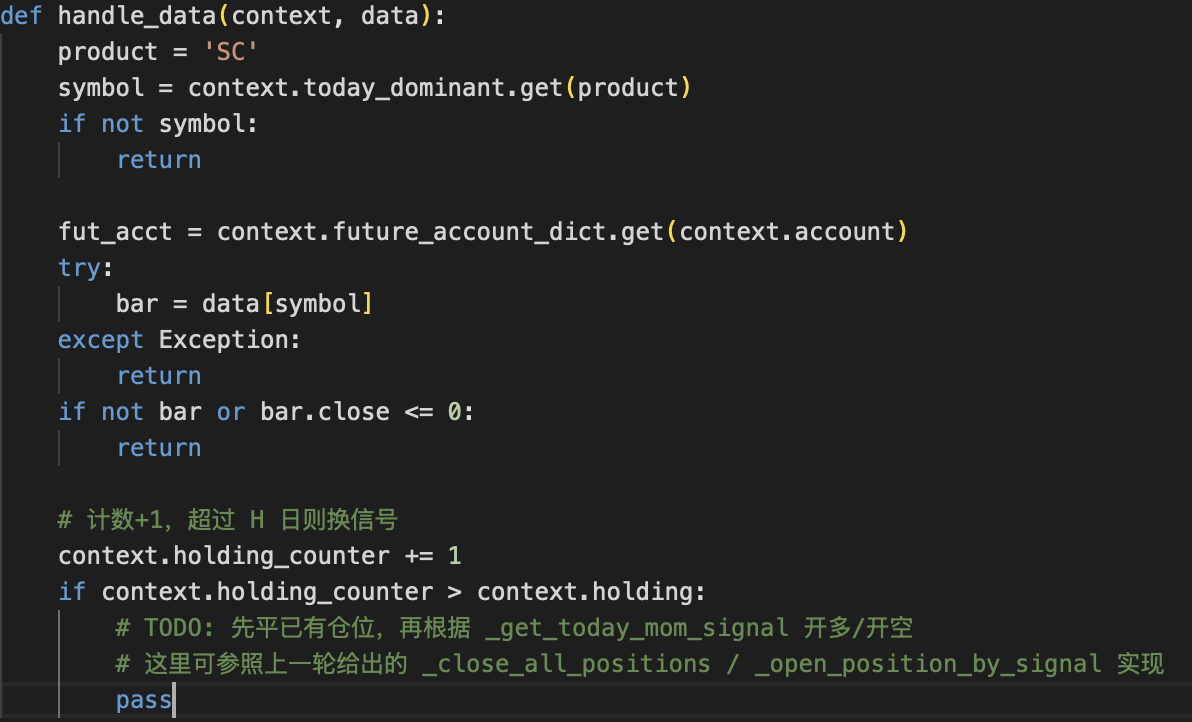Place cursor on the pass statement
Viewport: 1192px width, 722px height.
[144, 699]
